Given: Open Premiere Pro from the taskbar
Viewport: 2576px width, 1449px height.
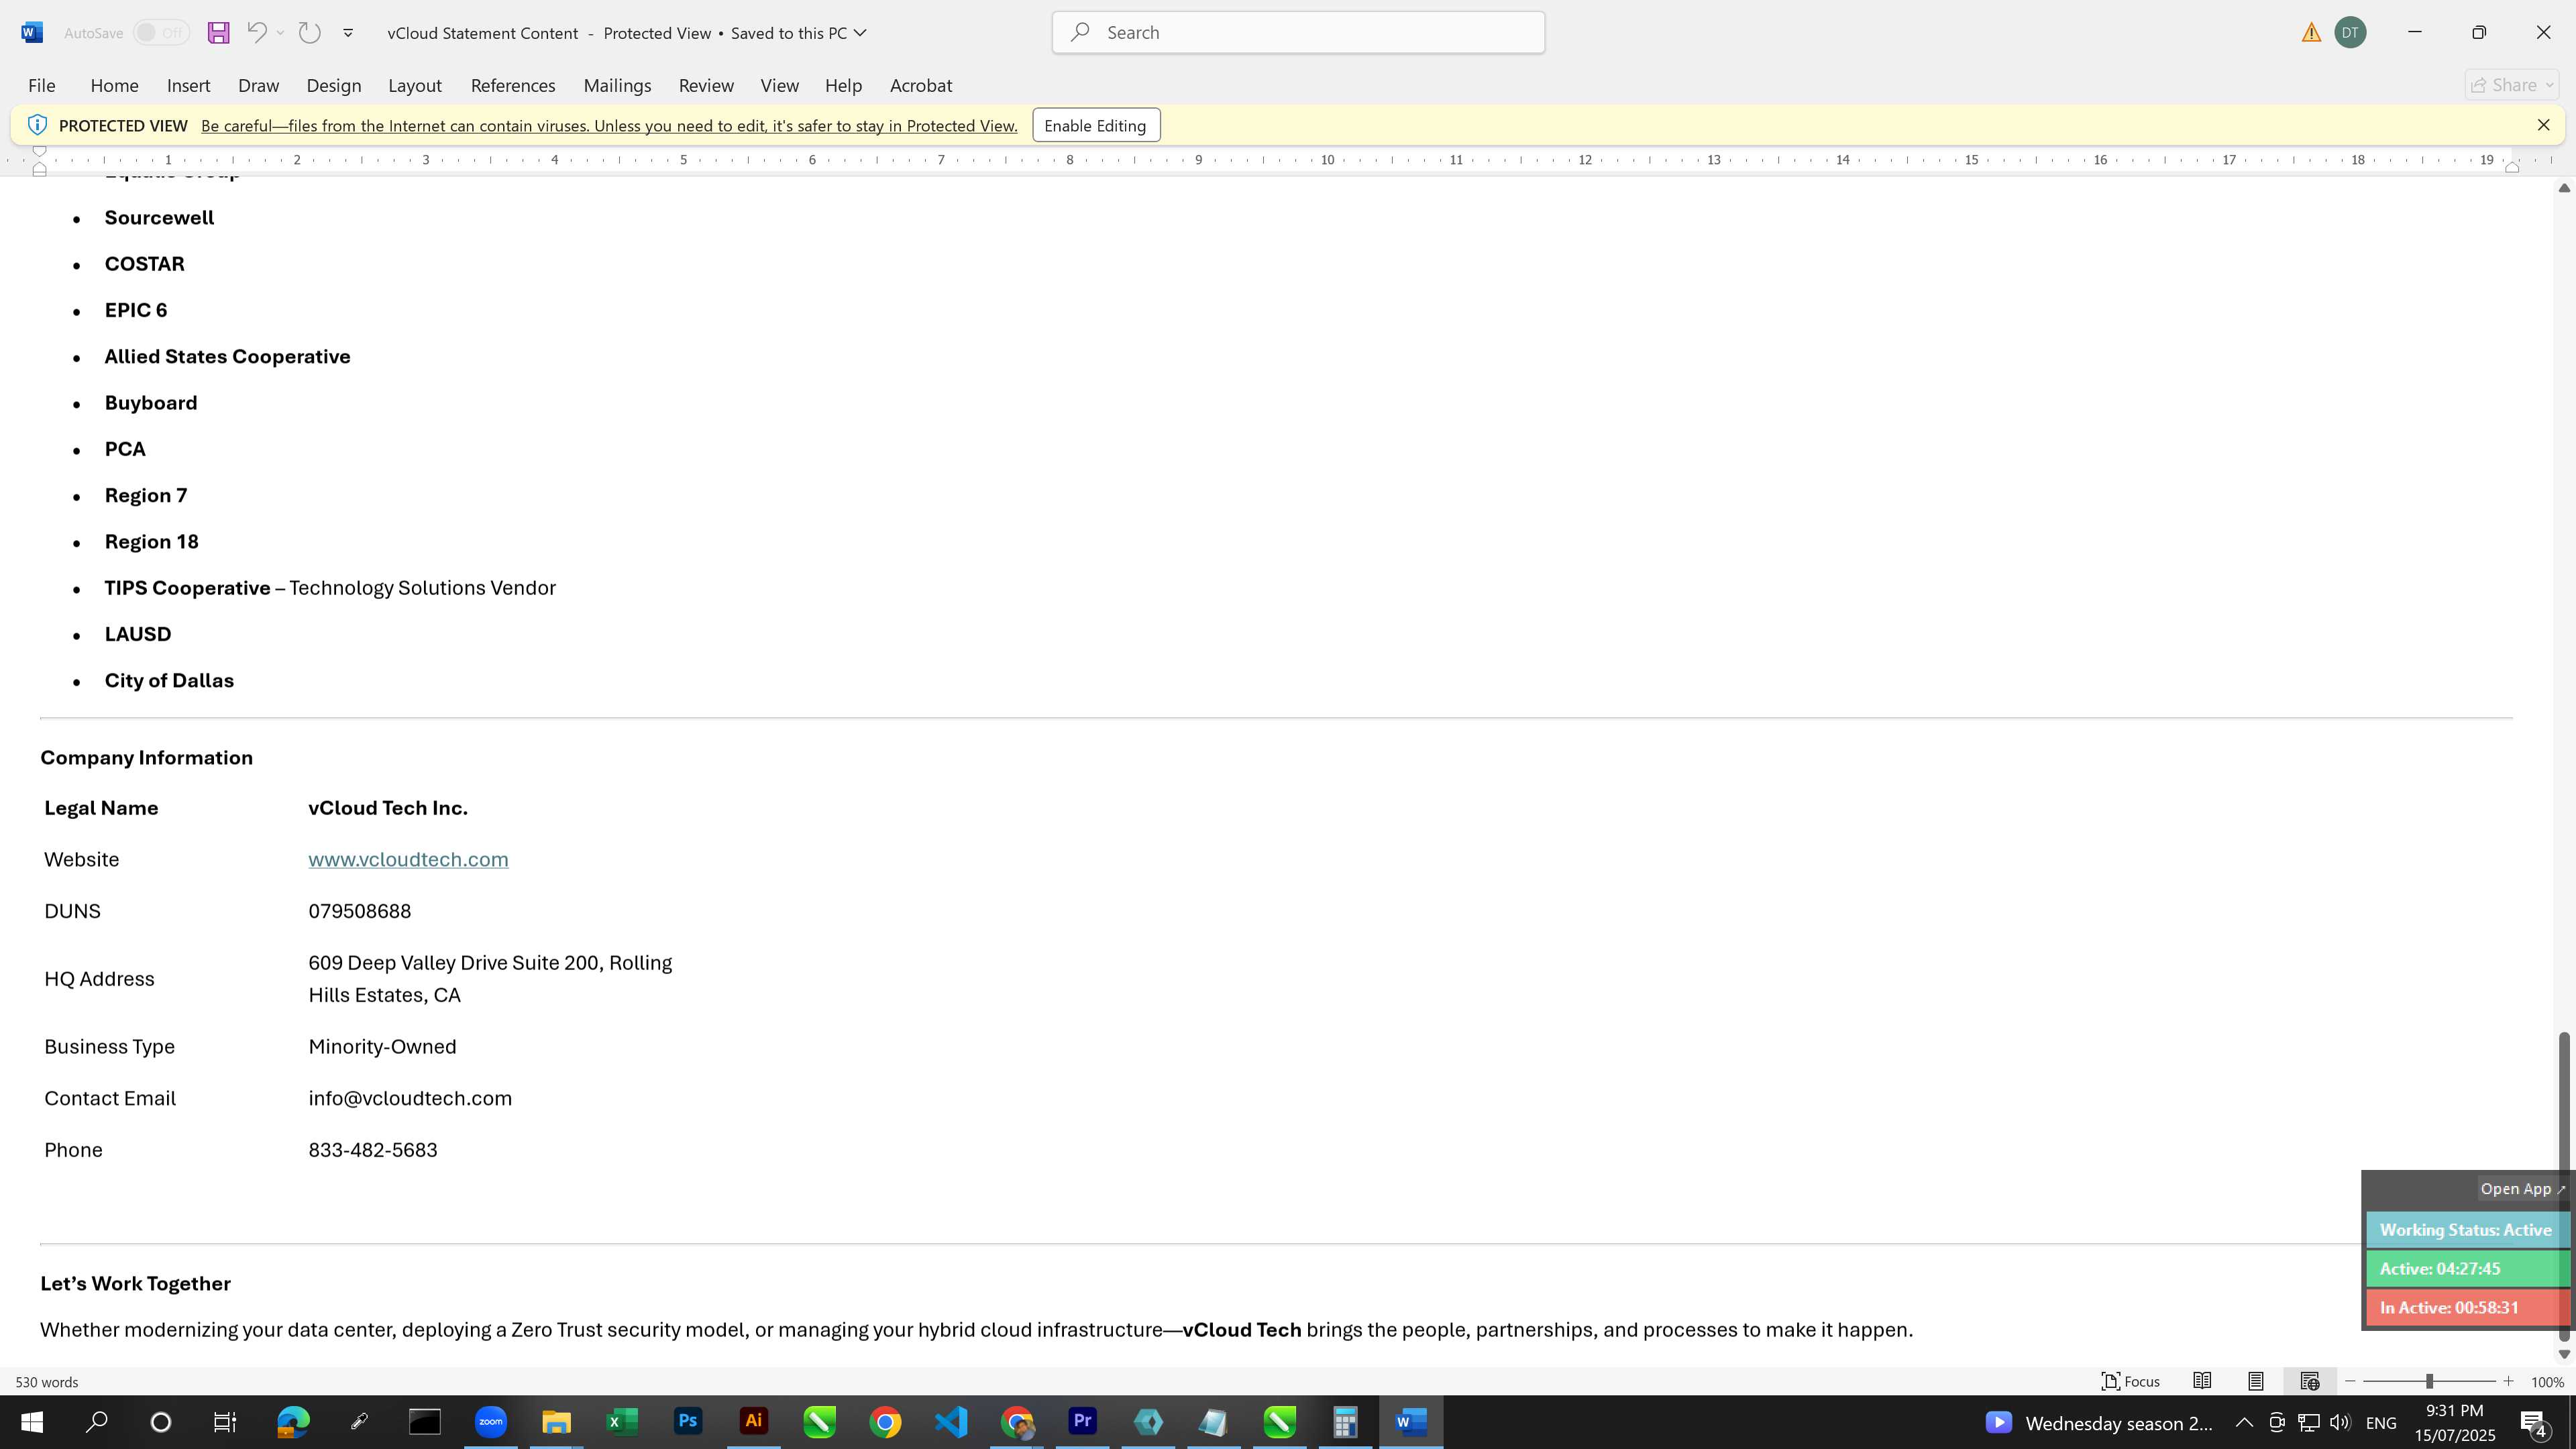Looking at the screenshot, I should pyautogui.click(x=1082, y=1422).
